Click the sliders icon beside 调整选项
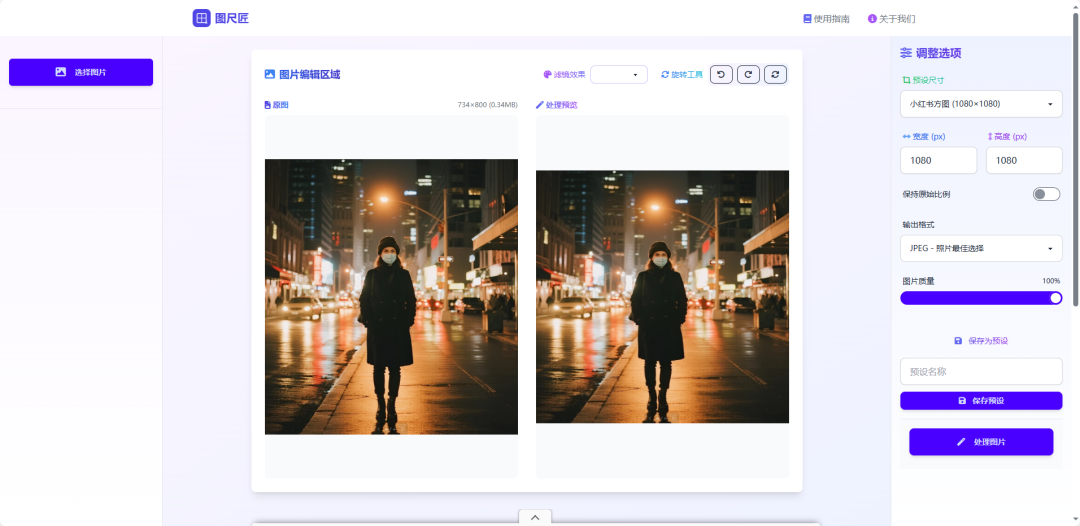The image size is (1080, 526). coord(906,53)
